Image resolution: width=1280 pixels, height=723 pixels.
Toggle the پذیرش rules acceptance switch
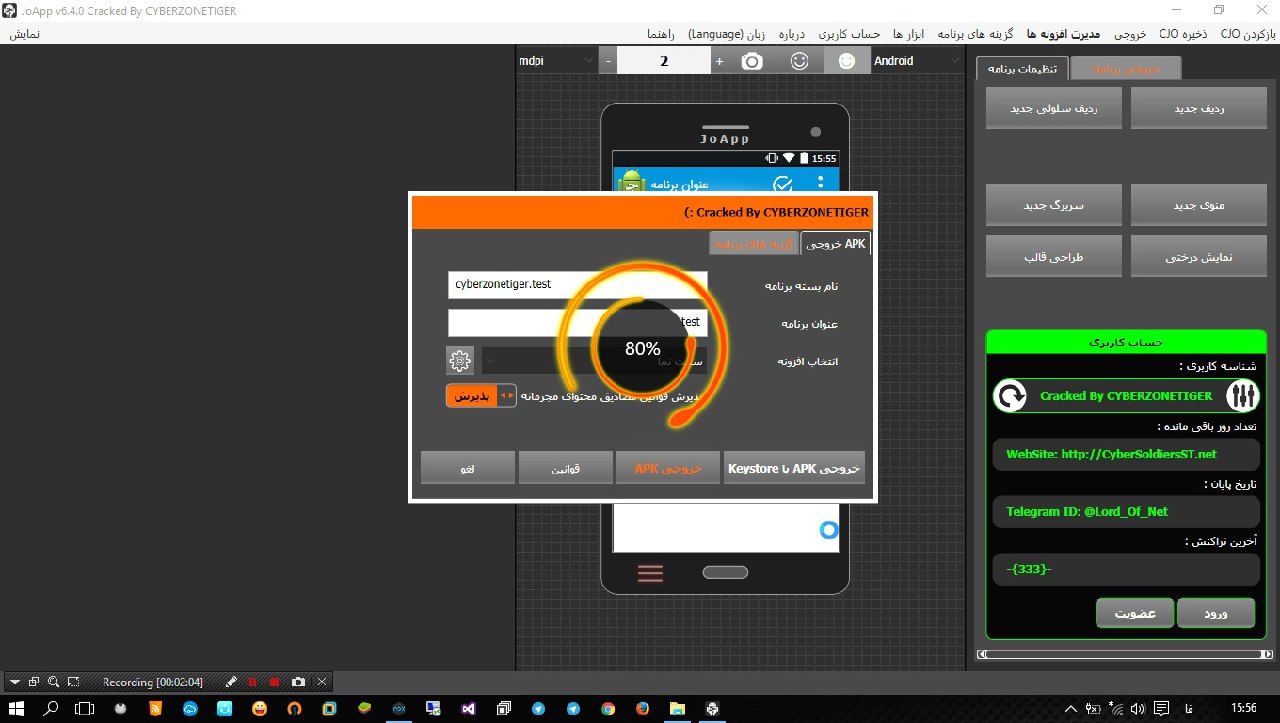pyautogui.click(x=481, y=396)
